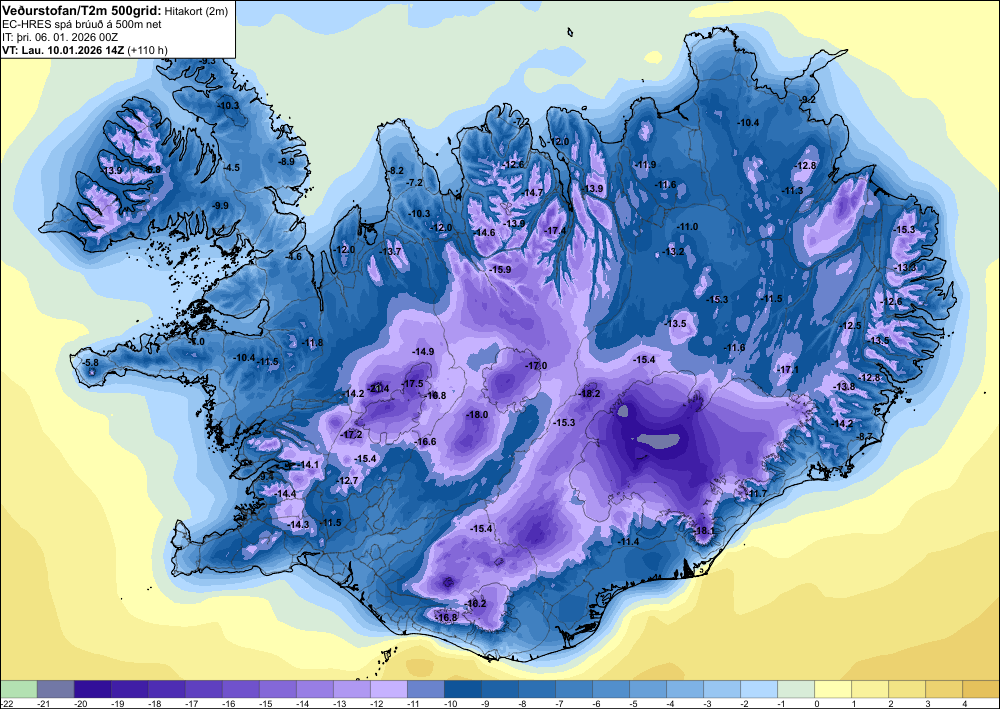
Task: Select the -8.7 temperature label
Action: (x=864, y=436)
